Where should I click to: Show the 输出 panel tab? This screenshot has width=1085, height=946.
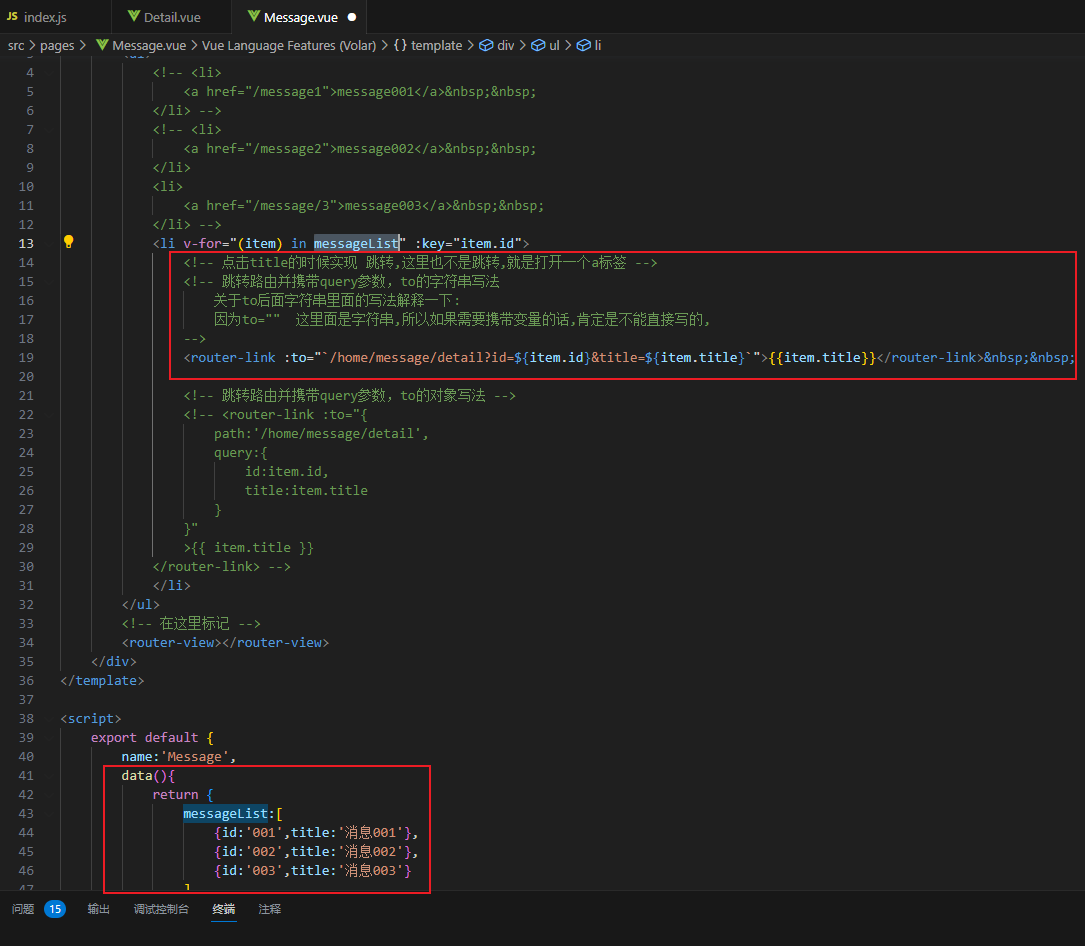tap(99, 909)
